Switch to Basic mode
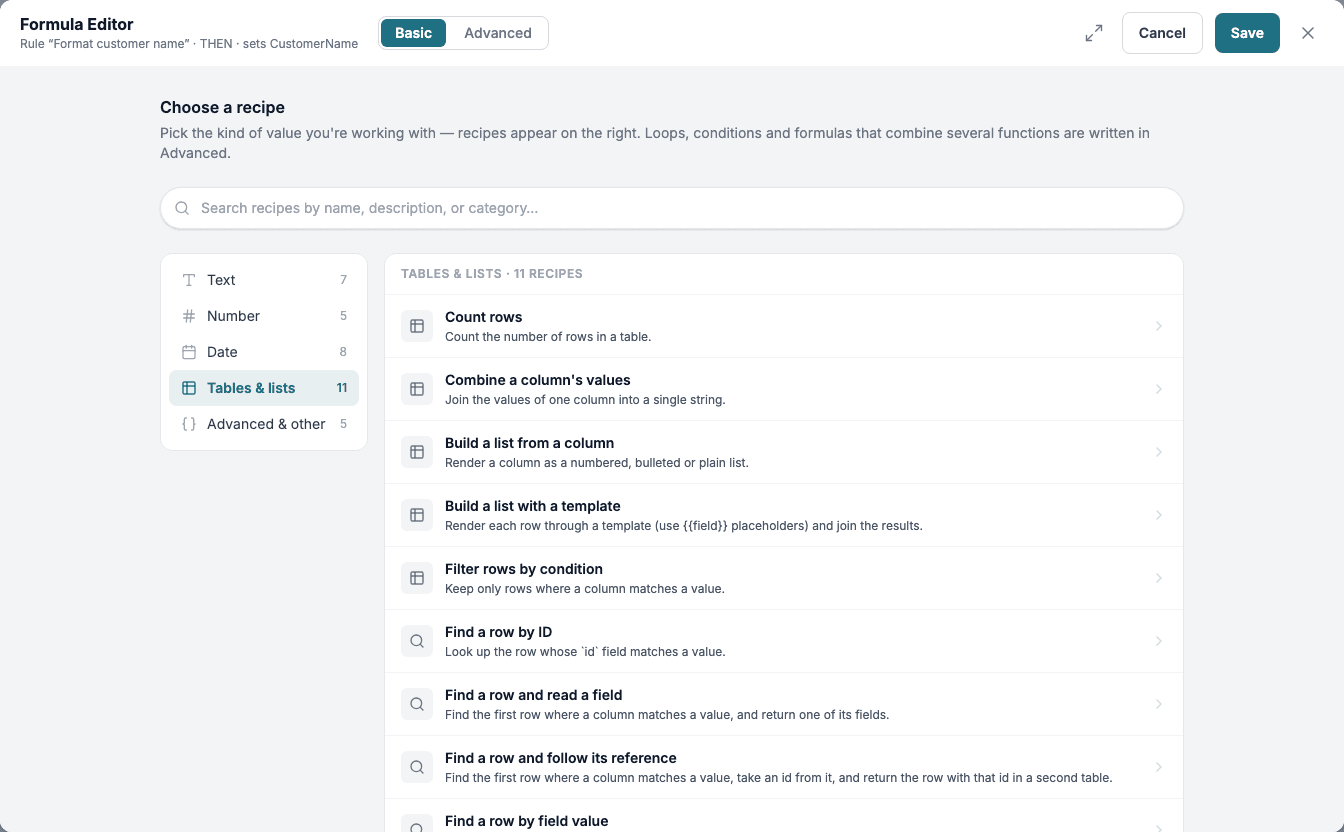This screenshot has height=832, width=1344. coord(413,33)
